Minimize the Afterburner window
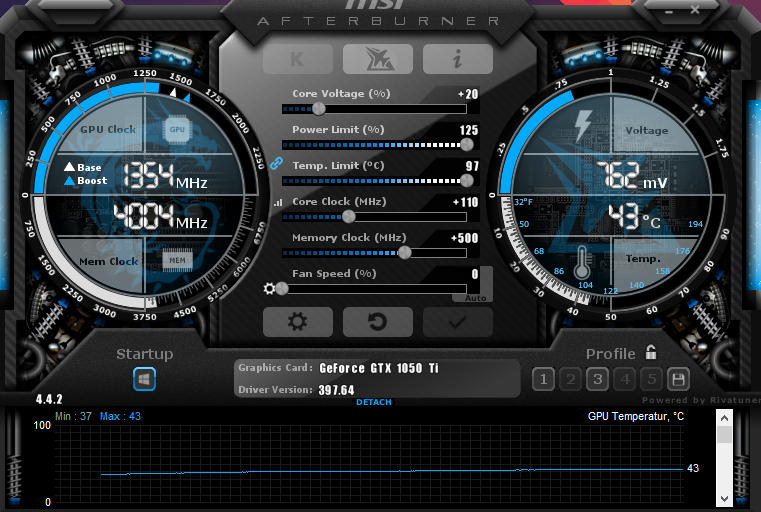Screen dimensions: 761x512 pos(669,11)
